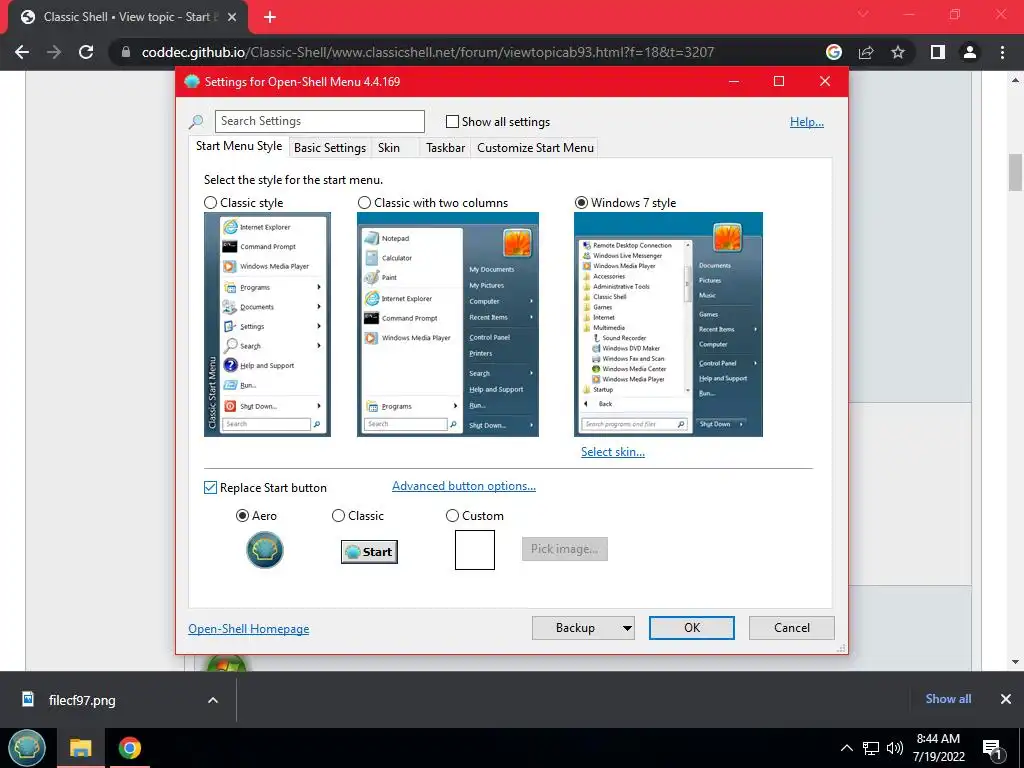
Task: Click the Pick image button
Action: coord(564,549)
